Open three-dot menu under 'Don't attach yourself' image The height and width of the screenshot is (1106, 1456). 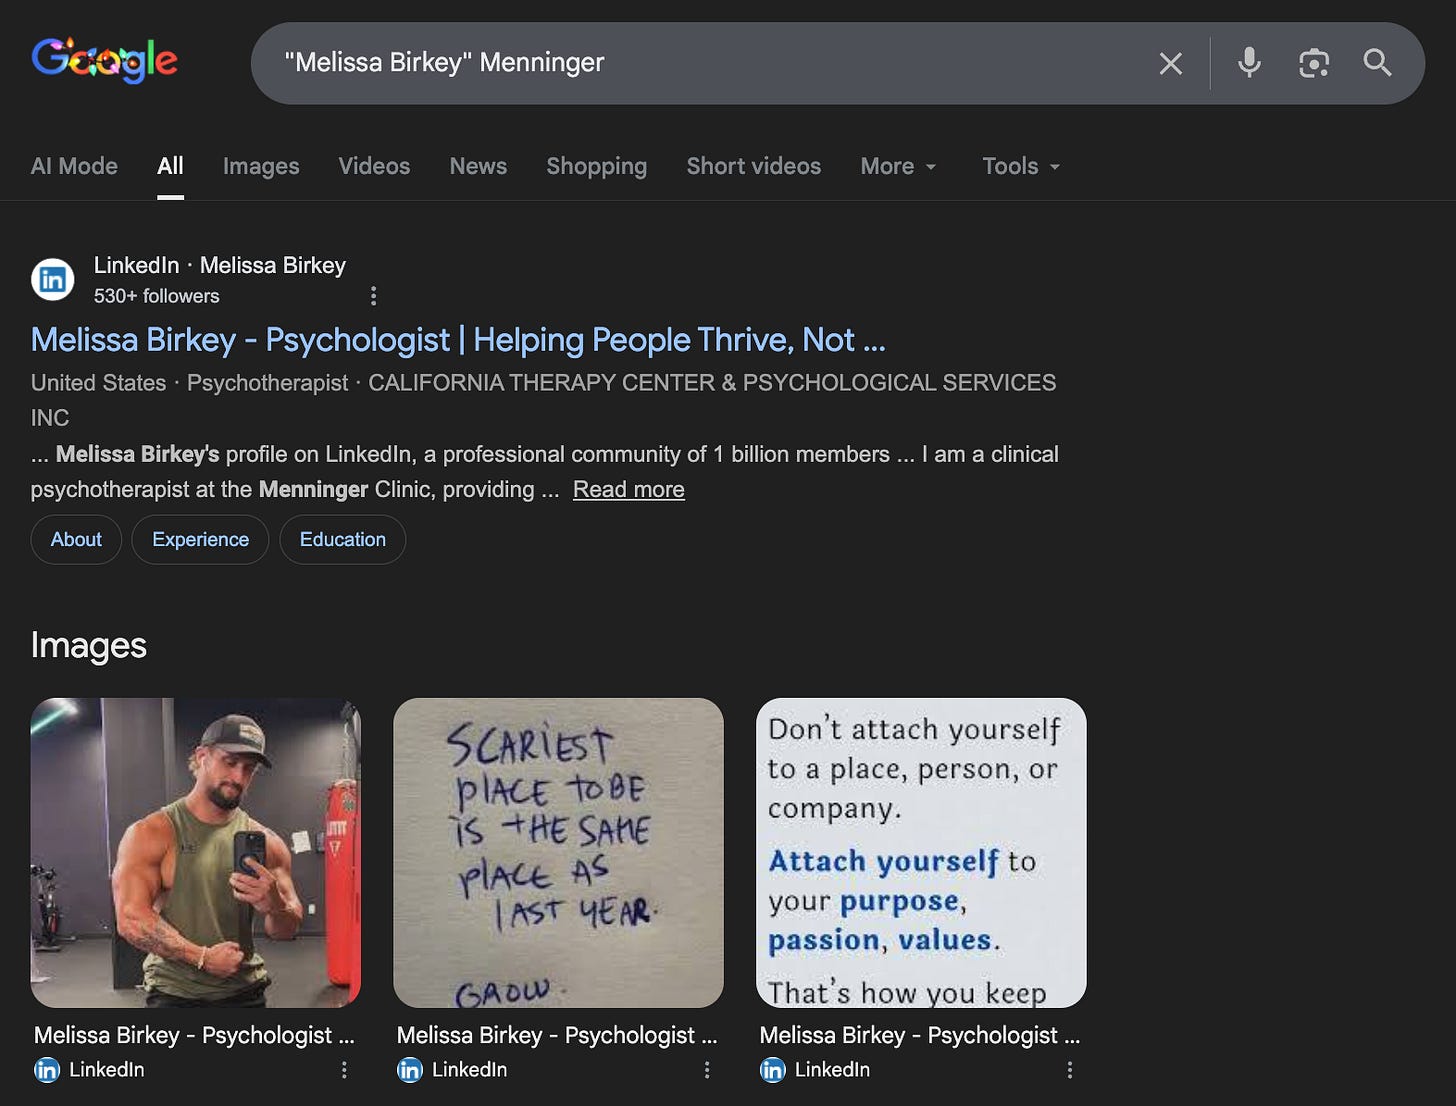[1070, 1070]
